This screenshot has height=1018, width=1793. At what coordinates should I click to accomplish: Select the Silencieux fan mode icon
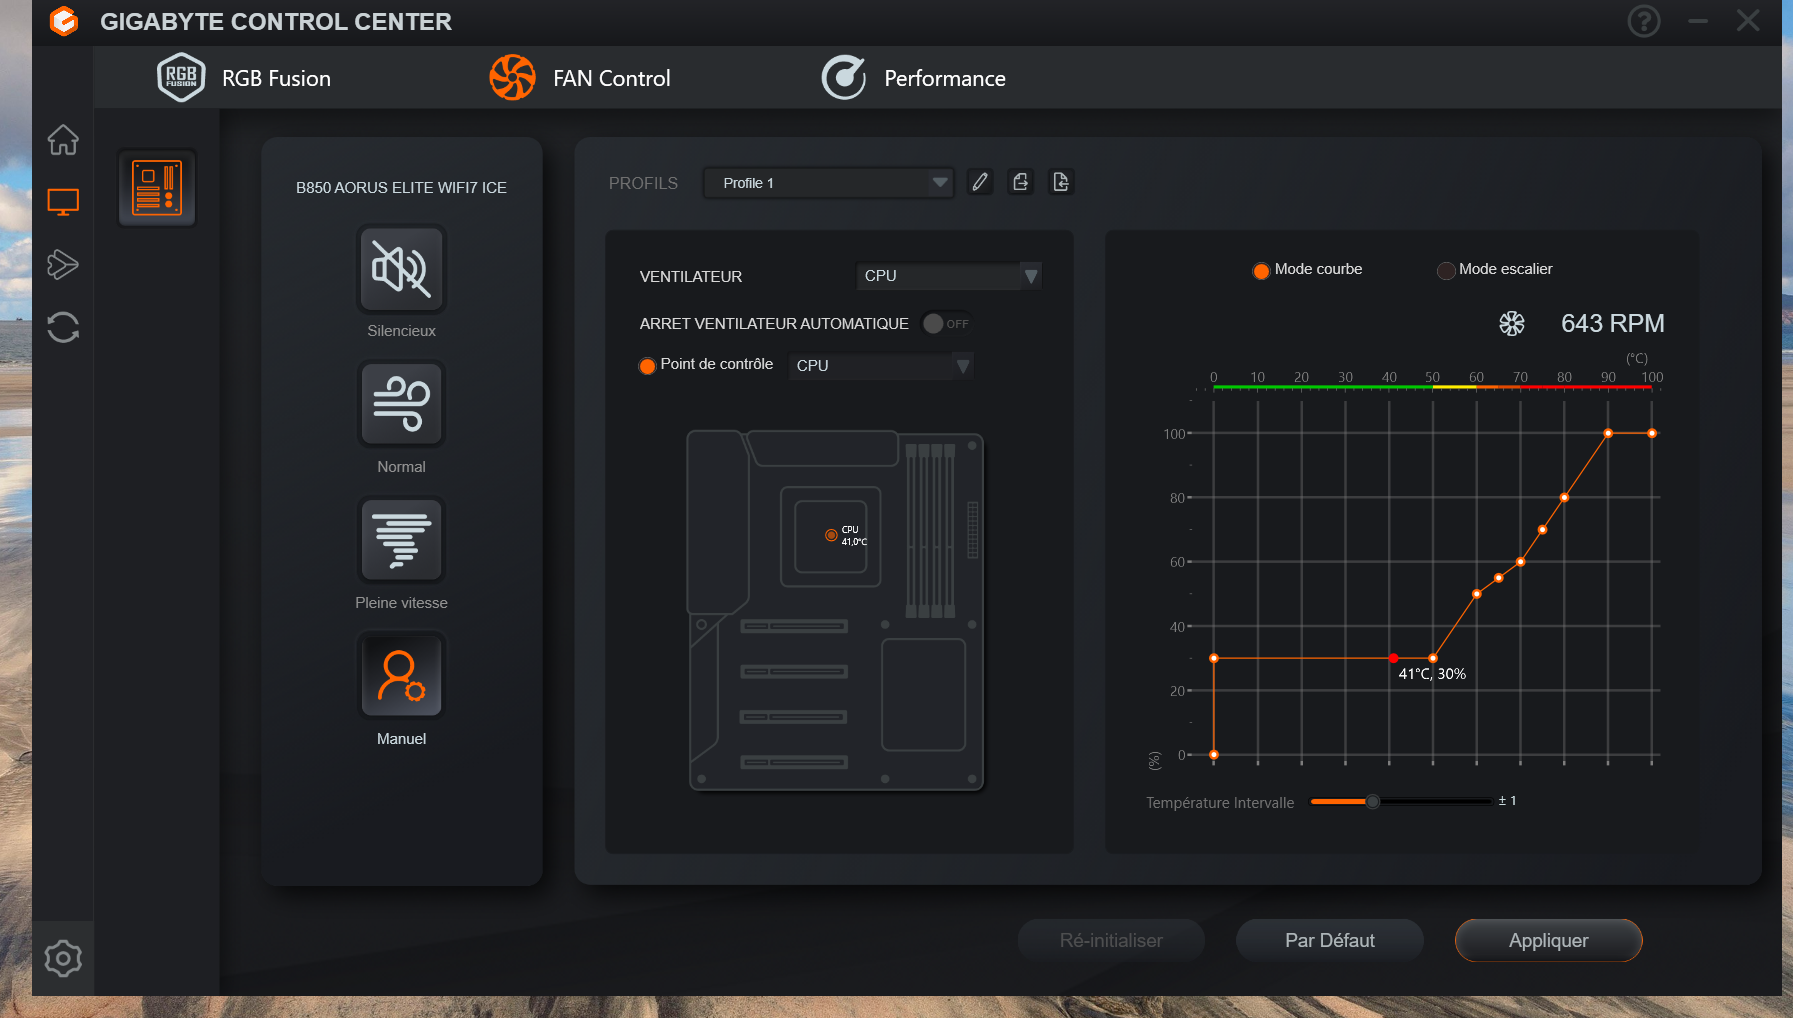pos(401,269)
